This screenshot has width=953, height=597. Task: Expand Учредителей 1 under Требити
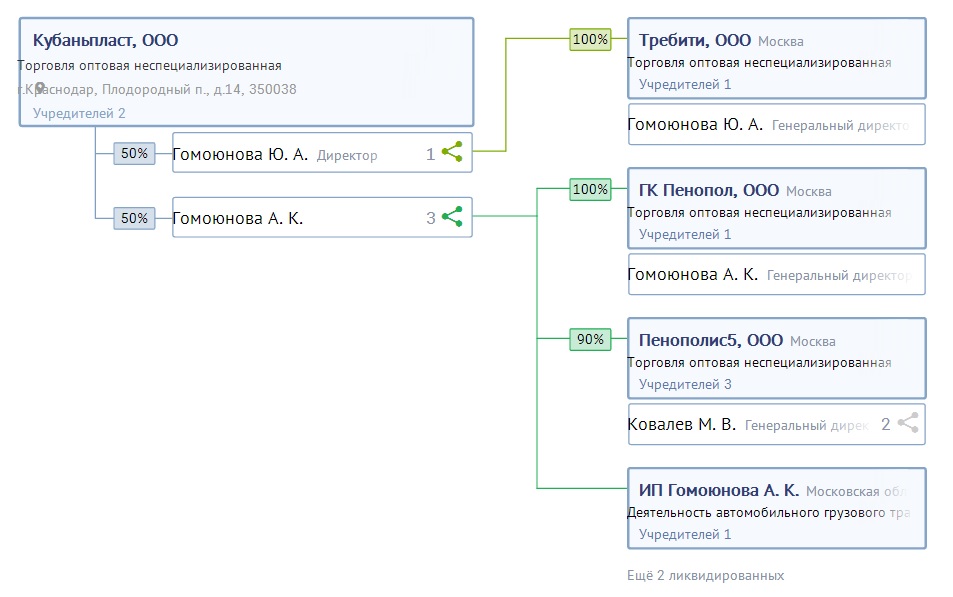[x=685, y=84]
